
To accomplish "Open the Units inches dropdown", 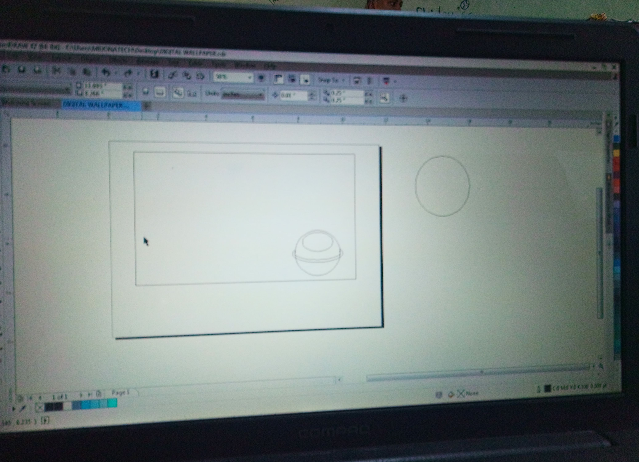I will (243, 95).
